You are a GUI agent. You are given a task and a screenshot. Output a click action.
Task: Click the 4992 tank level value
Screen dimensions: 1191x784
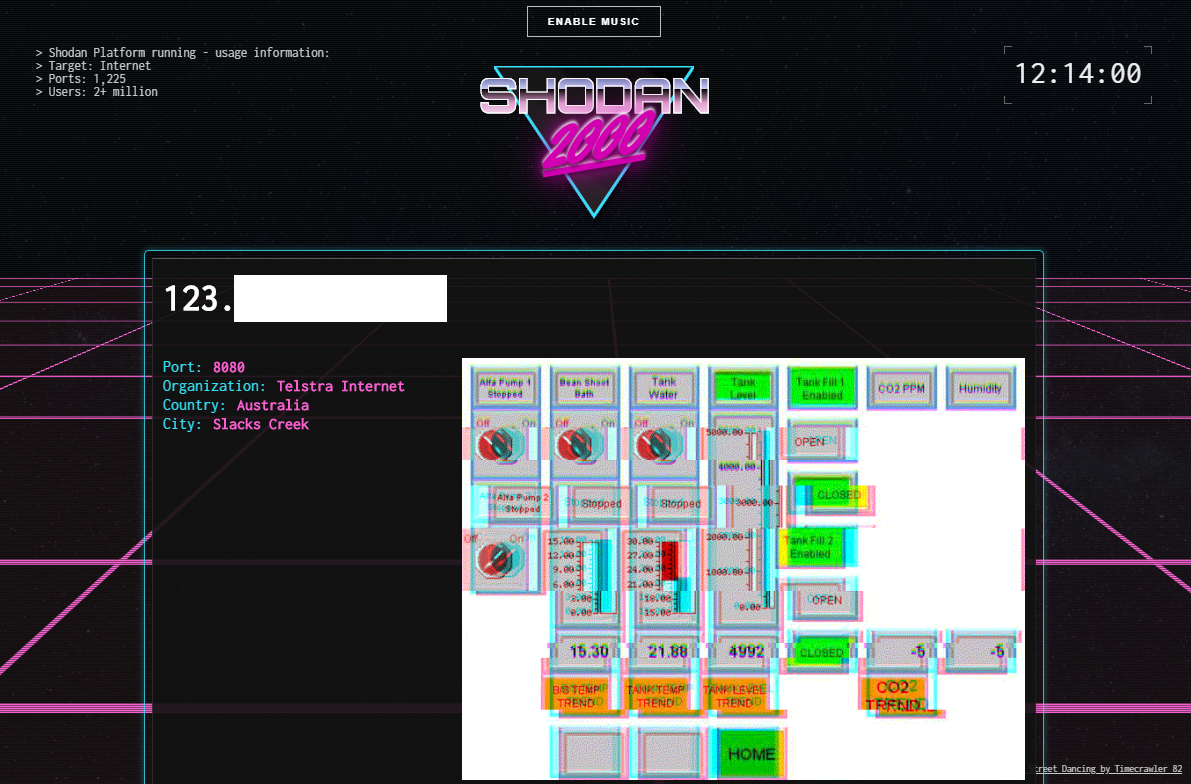coord(746,652)
